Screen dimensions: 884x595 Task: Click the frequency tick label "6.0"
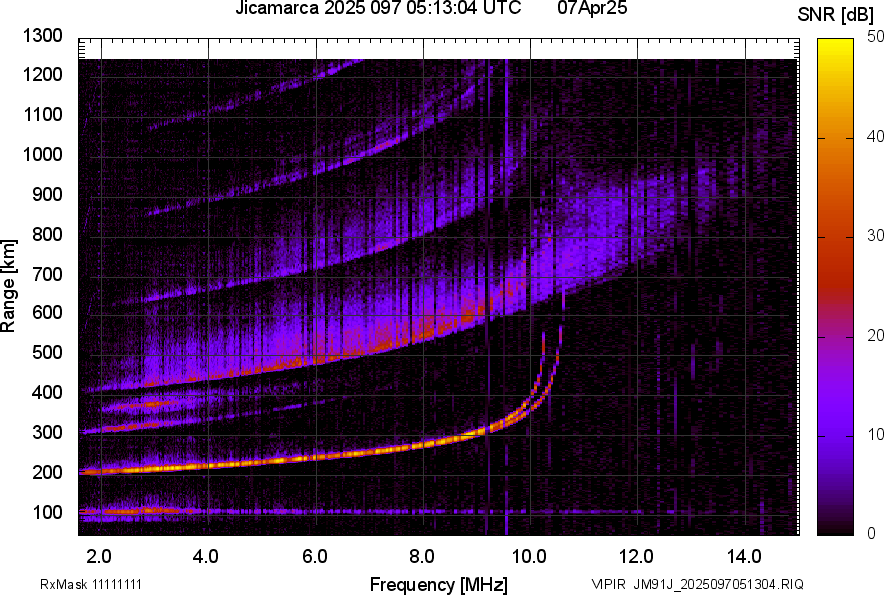pyautogui.click(x=315, y=557)
